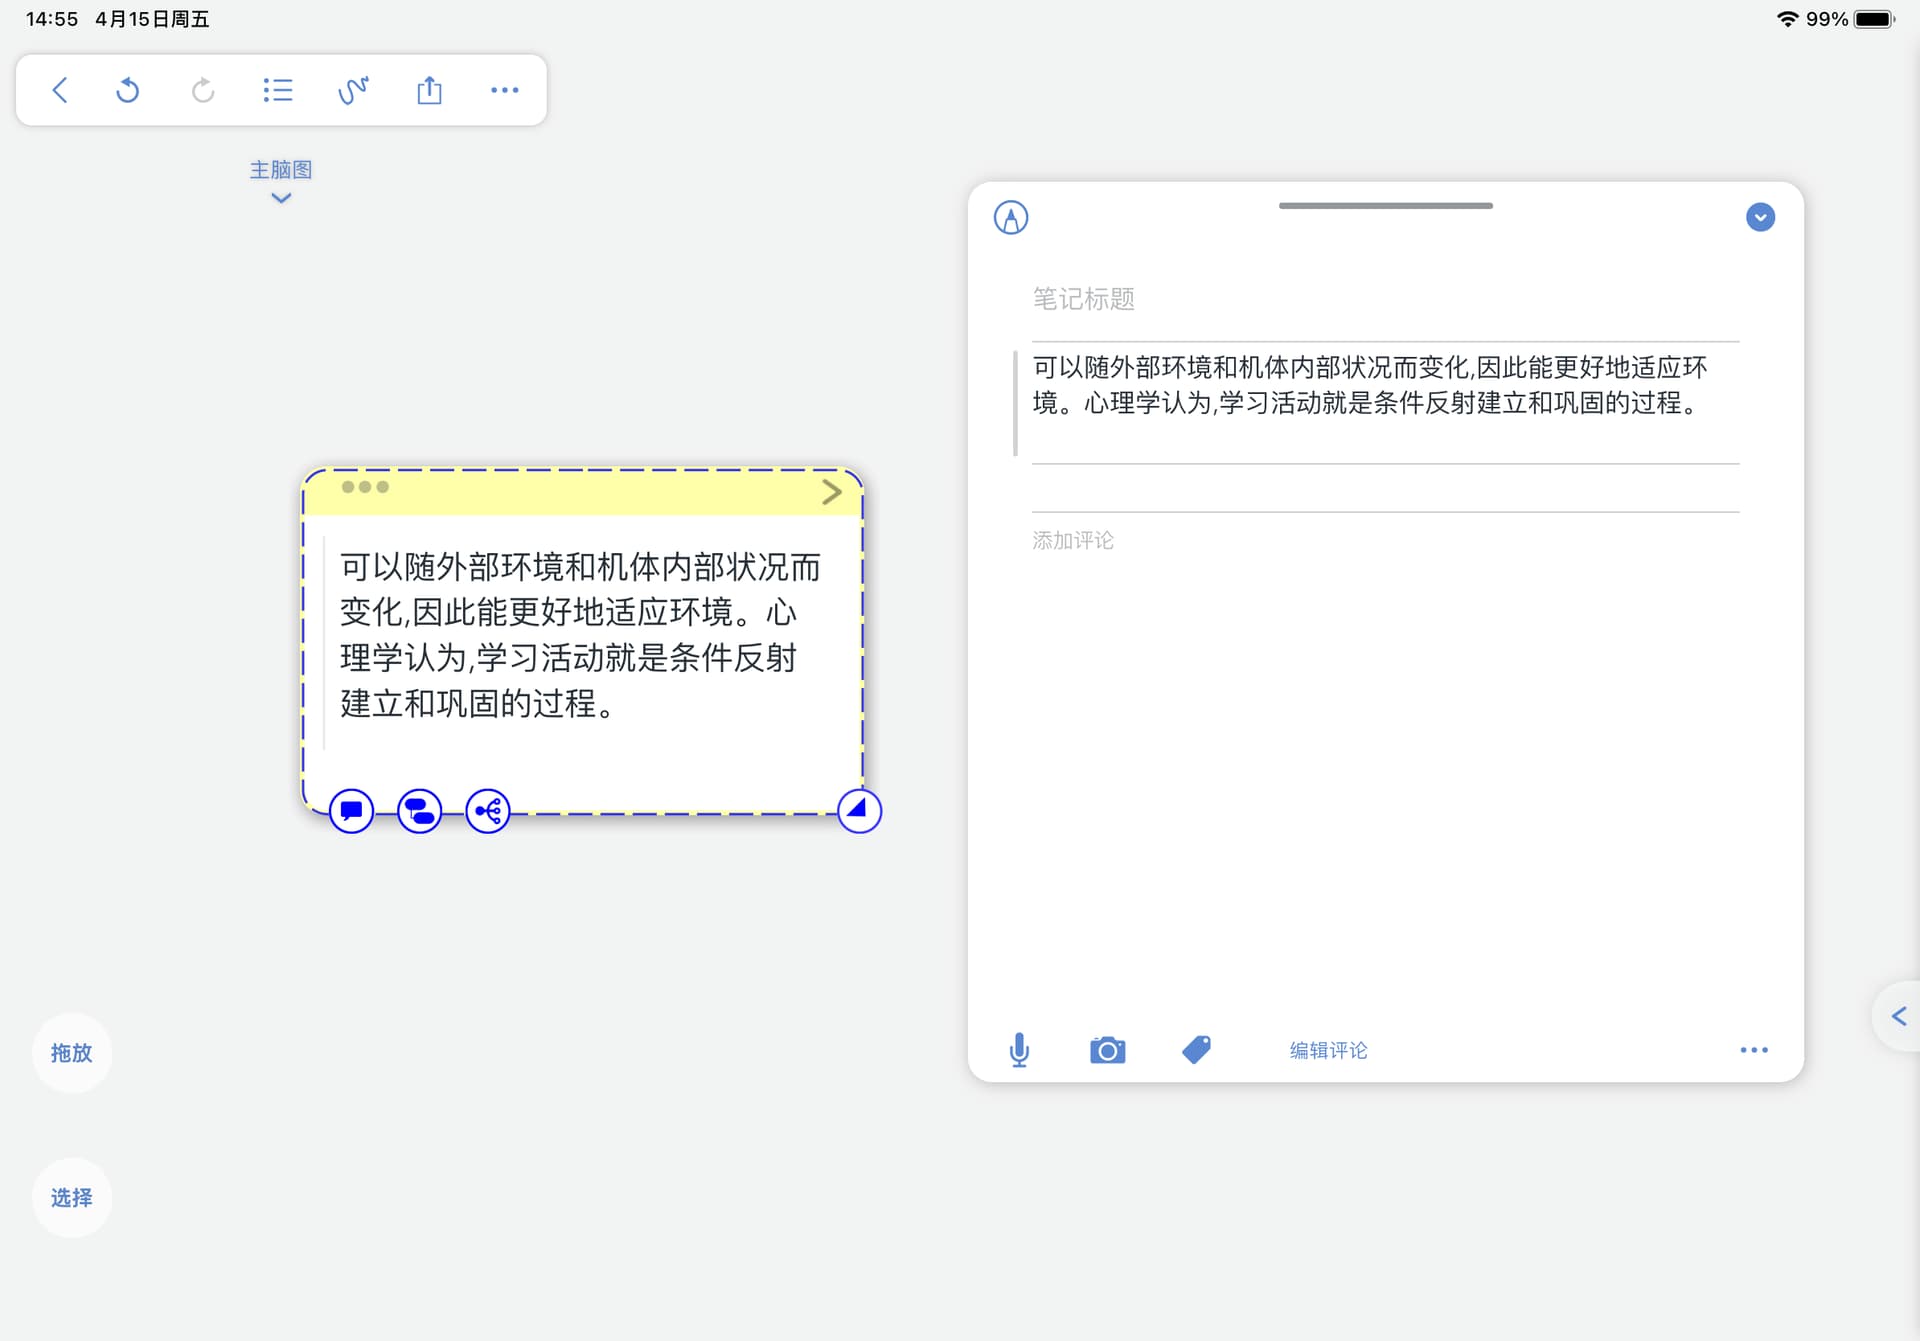Viewport: 1920px width, 1341px height.
Task: Toggle the pen annotation mode icon
Action: click(1011, 217)
